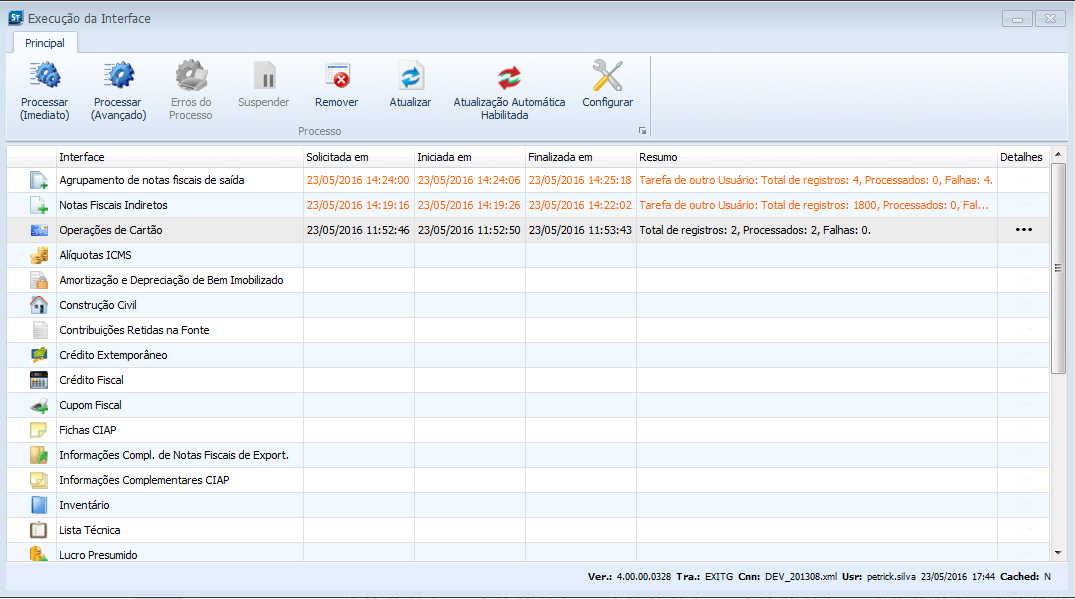Click the Remover icon in ribbon
The width and height of the screenshot is (1075, 599).
(x=336, y=78)
